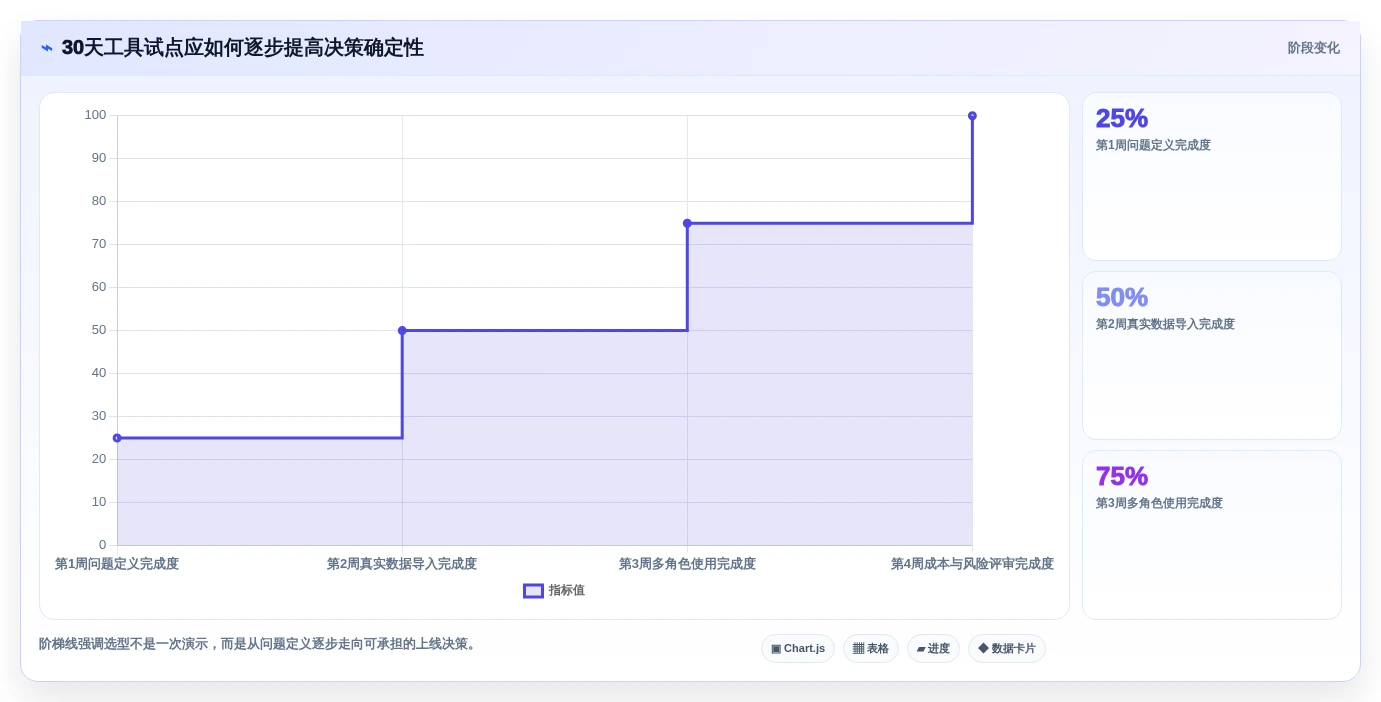Click y-axis tick label 60
This screenshot has width=1381, height=702.
98,287
